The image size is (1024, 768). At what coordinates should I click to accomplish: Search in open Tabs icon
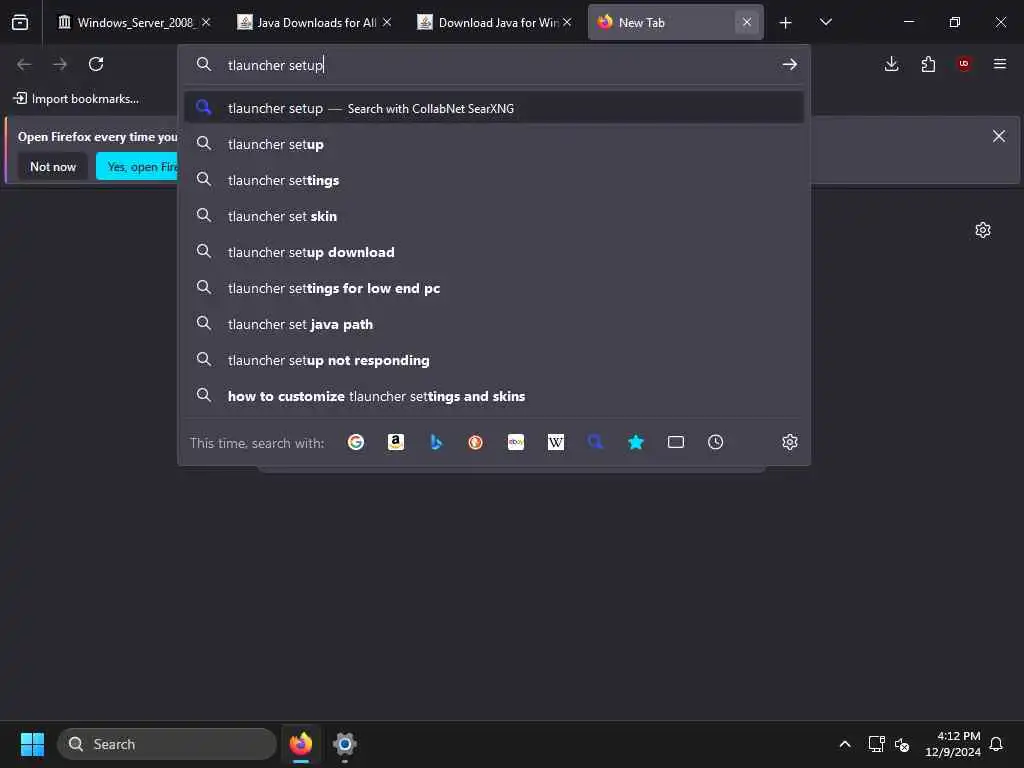(x=676, y=442)
